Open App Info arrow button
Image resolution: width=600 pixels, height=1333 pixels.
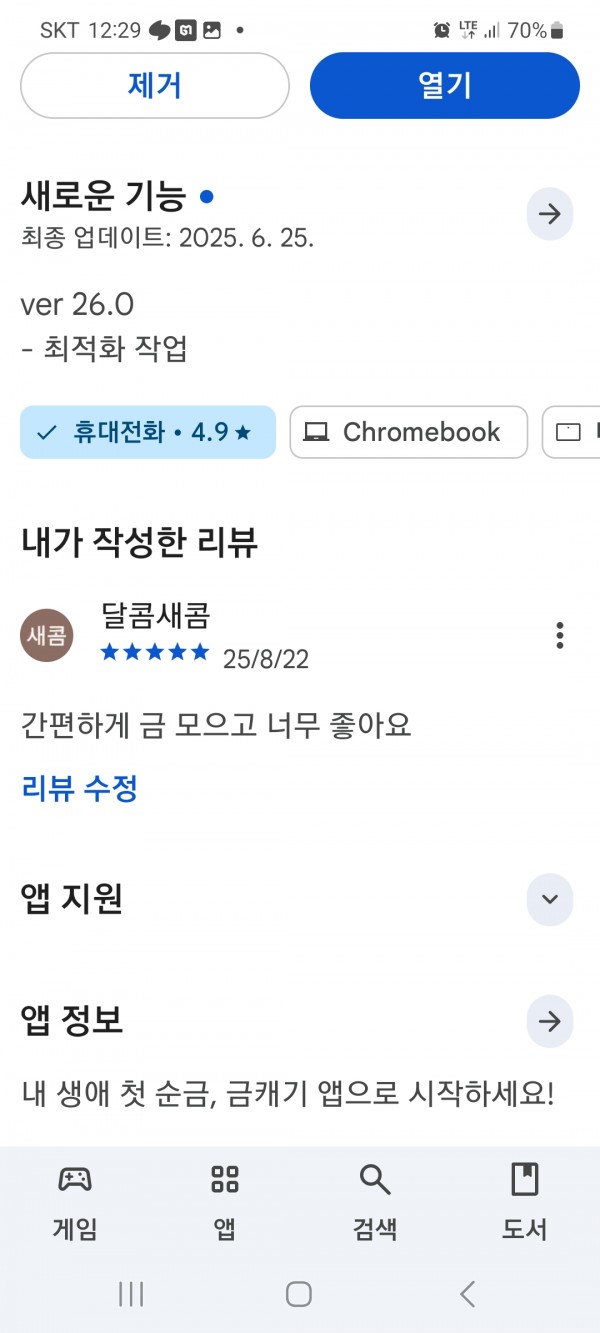tap(549, 1021)
